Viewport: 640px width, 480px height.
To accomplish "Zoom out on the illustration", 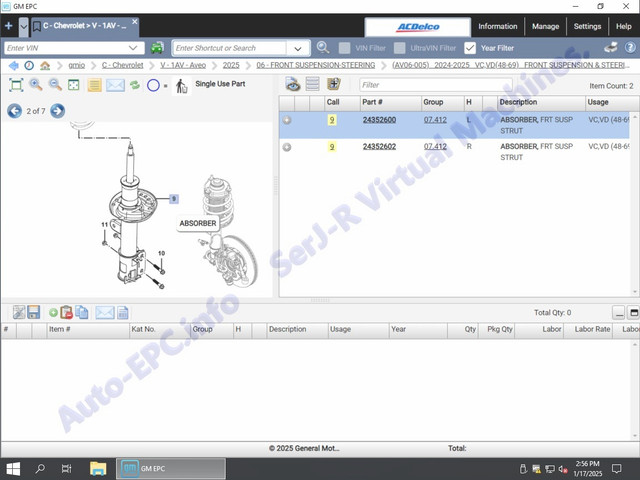I will (55, 85).
